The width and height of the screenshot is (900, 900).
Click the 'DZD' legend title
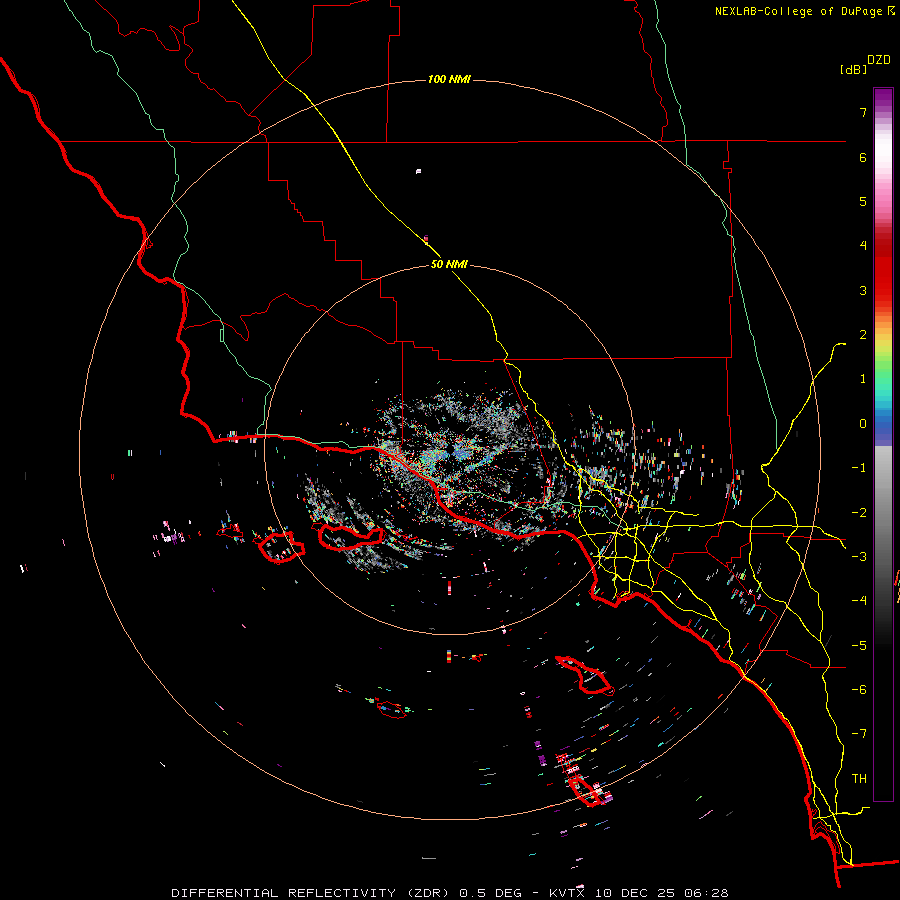click(879, 60)
